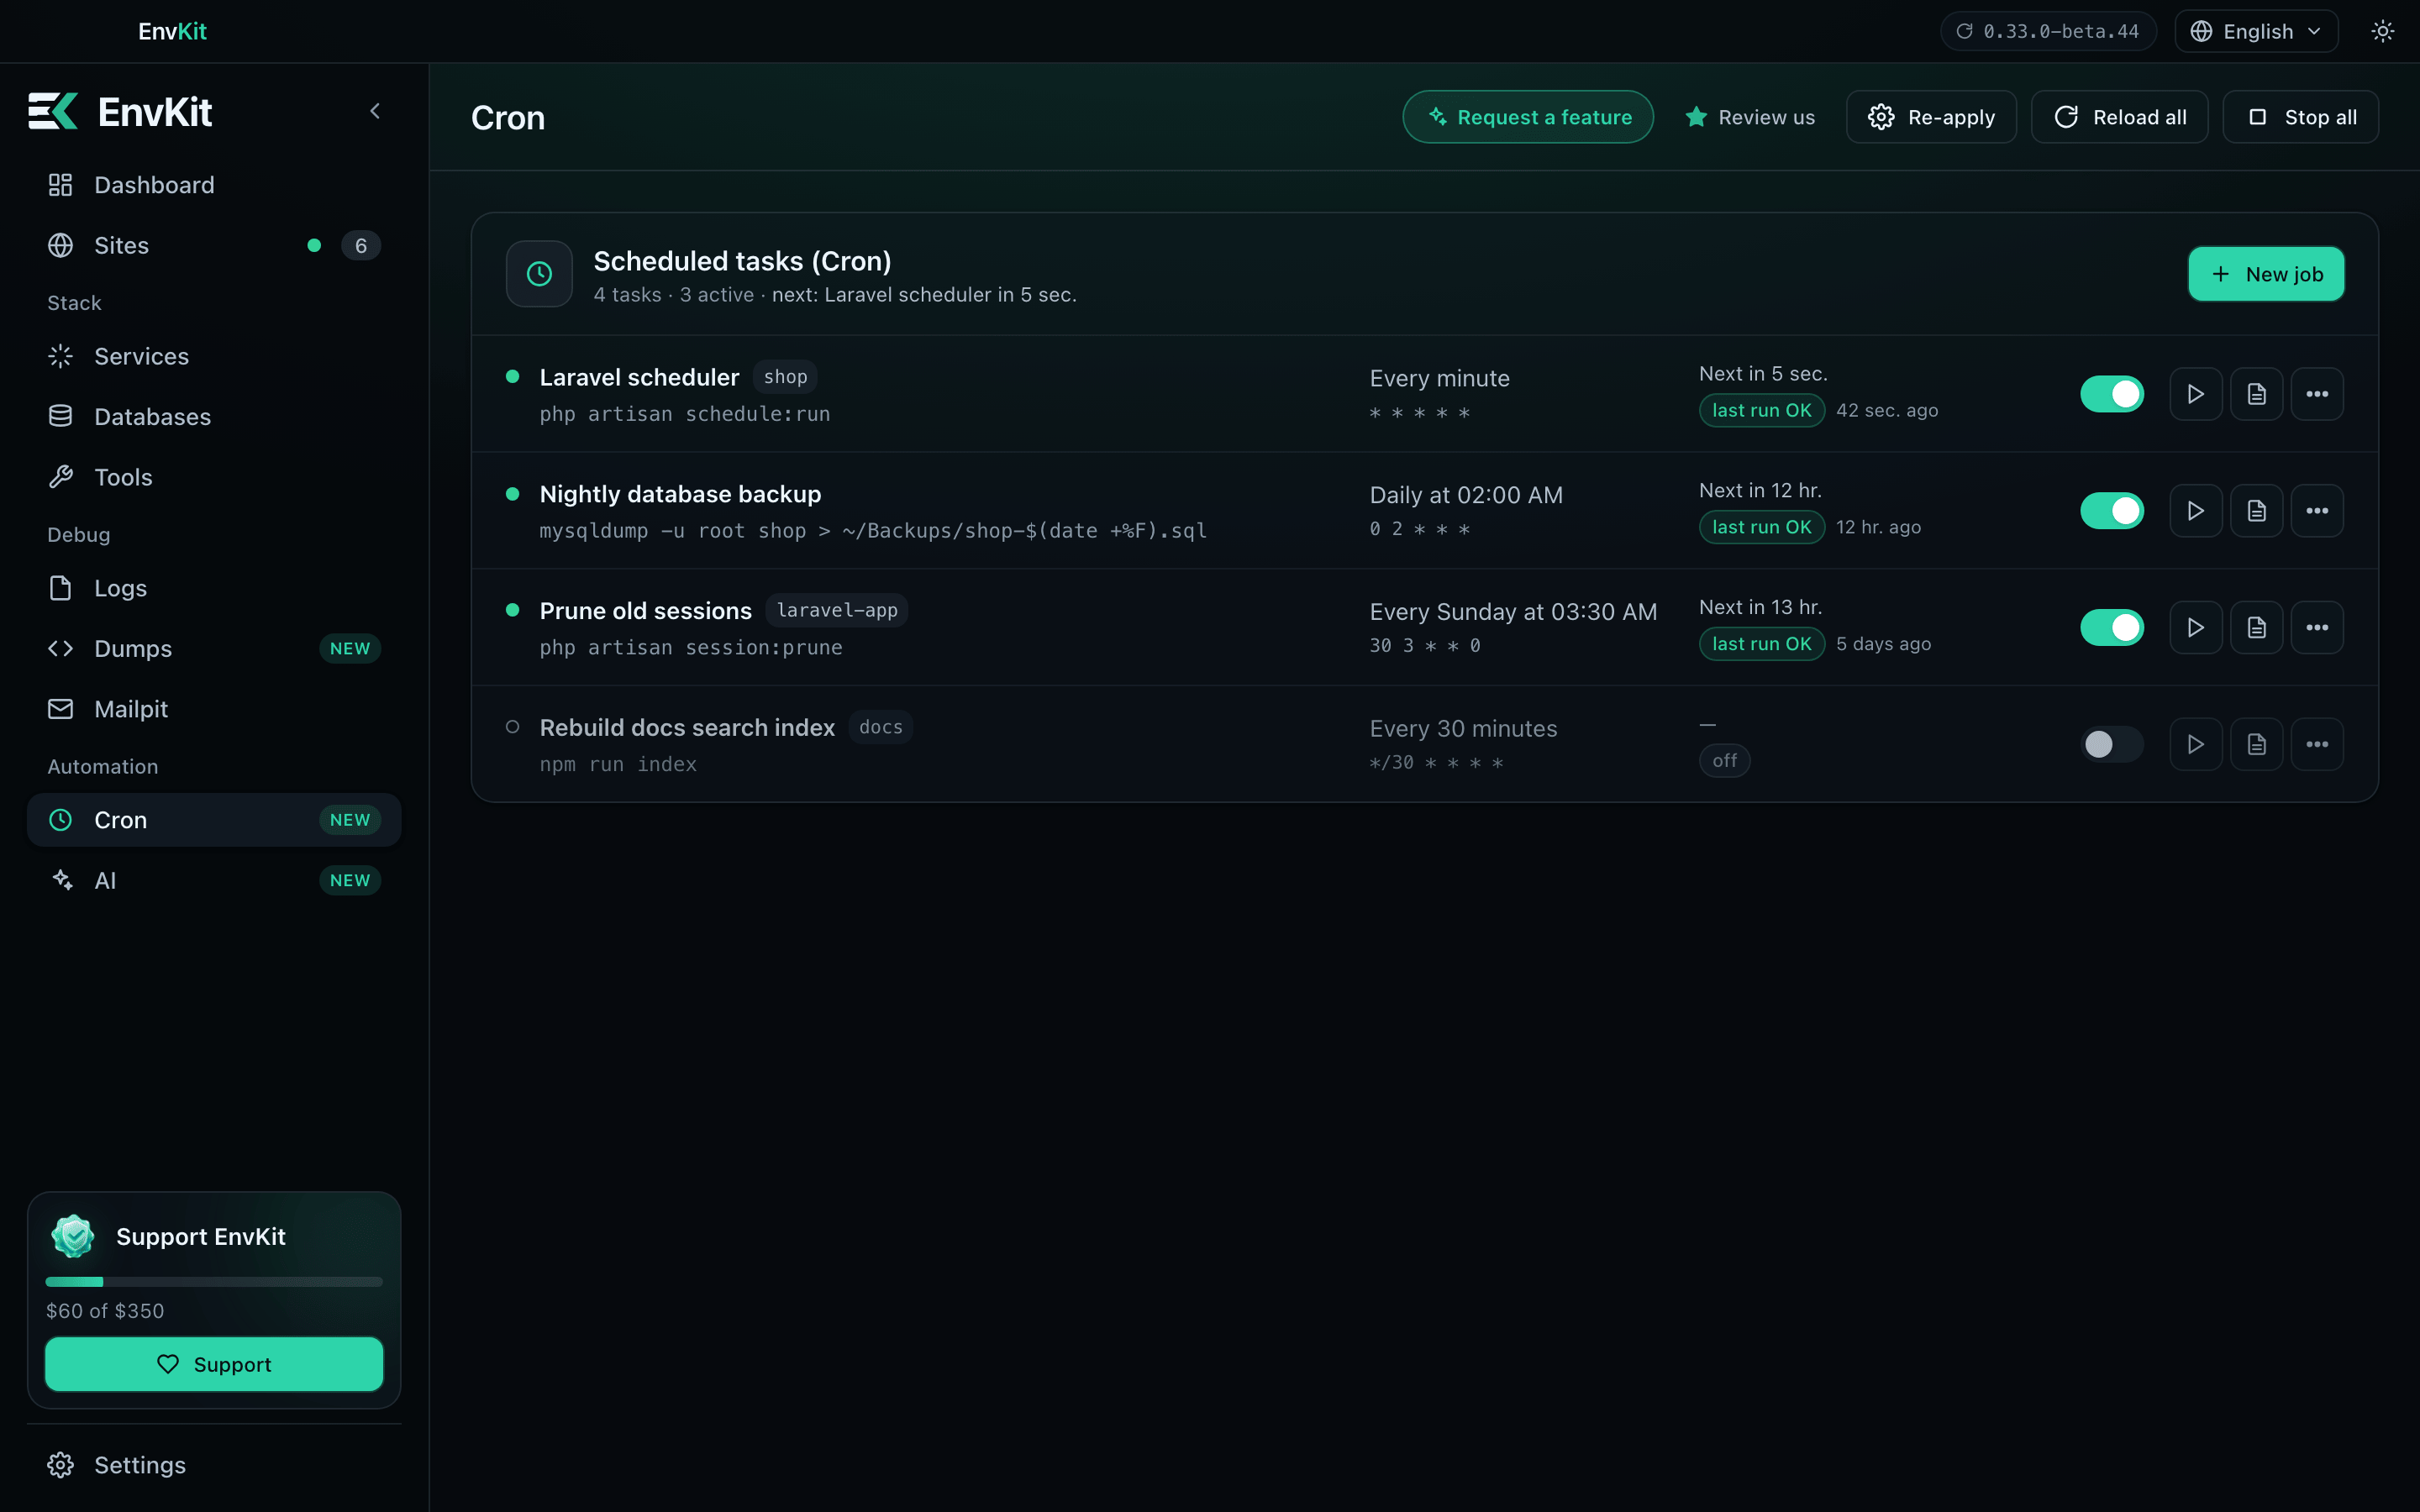Open AI page in sidebar
This screenshot has height=1512, width=2420.
pos(214,880)
